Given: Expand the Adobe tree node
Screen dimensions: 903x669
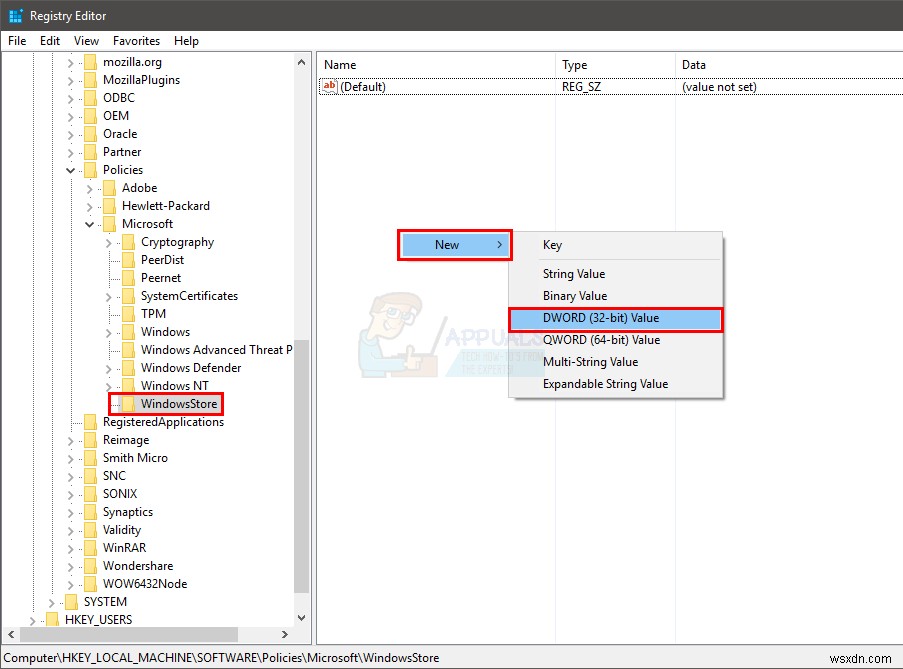Looking at the screenshot, I should [x=89, y=188].
